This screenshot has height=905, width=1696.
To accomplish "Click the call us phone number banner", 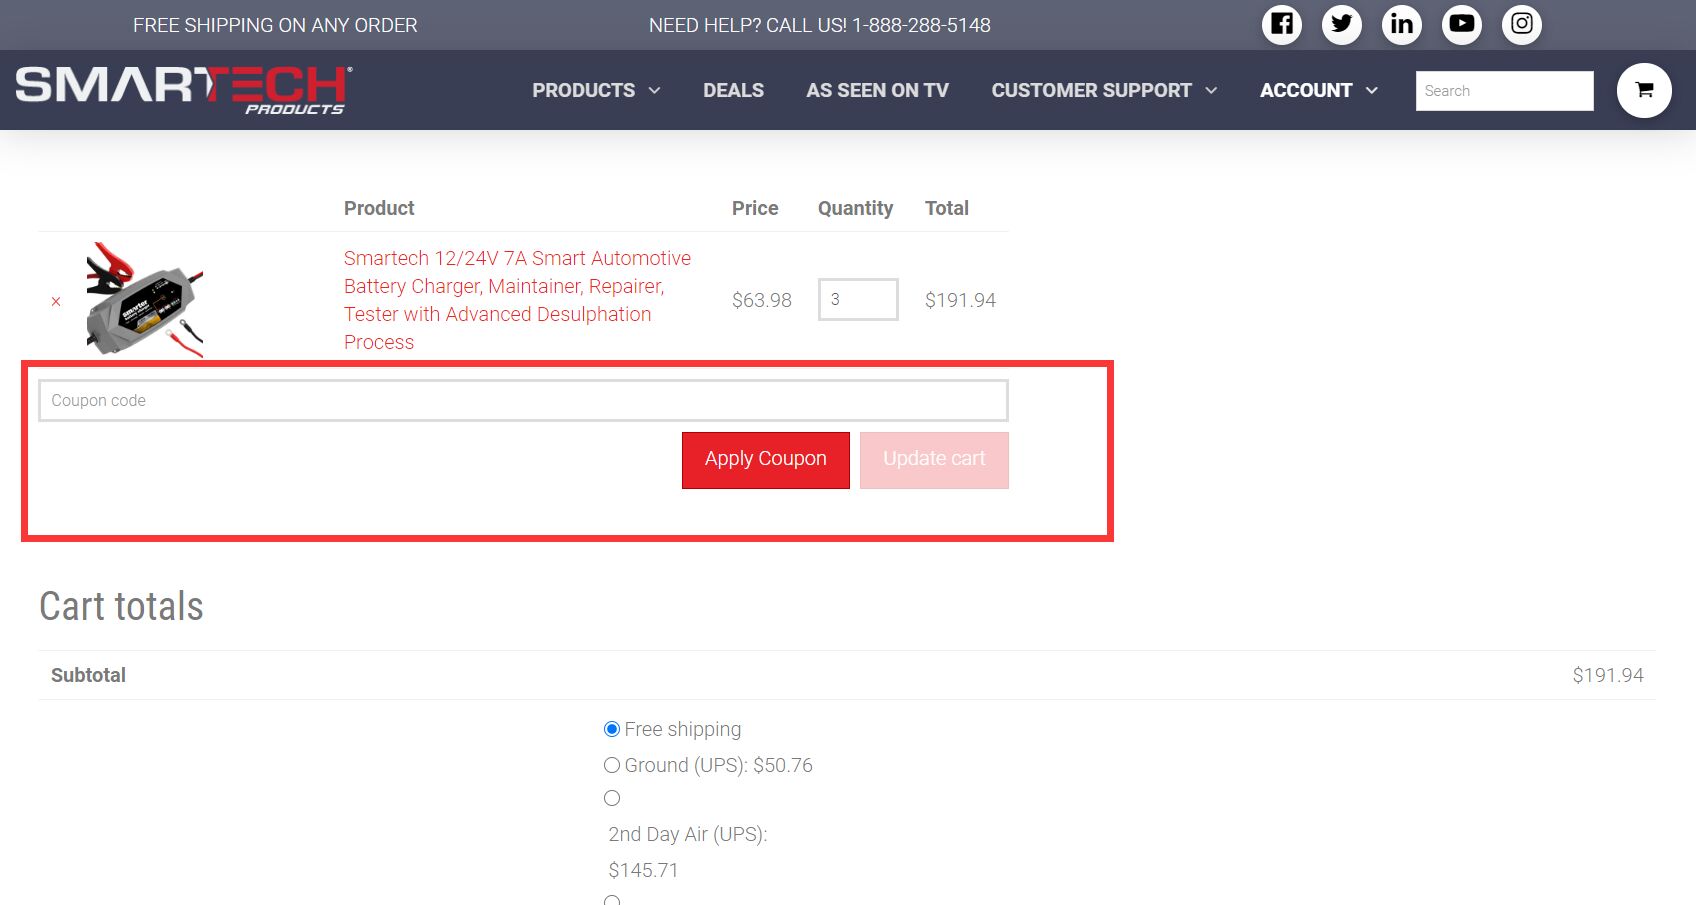I will (x=819, y=25).
